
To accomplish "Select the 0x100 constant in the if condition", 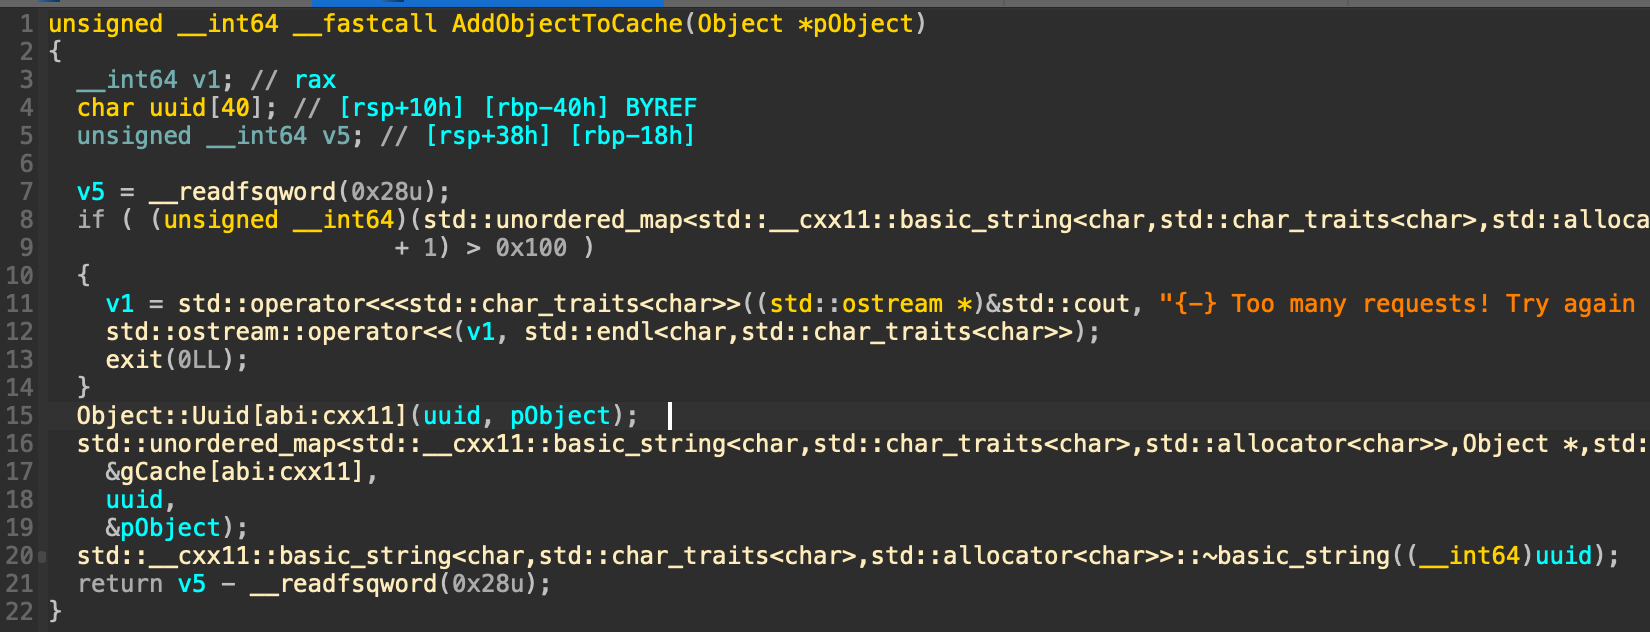I will (x=531, y=248).
